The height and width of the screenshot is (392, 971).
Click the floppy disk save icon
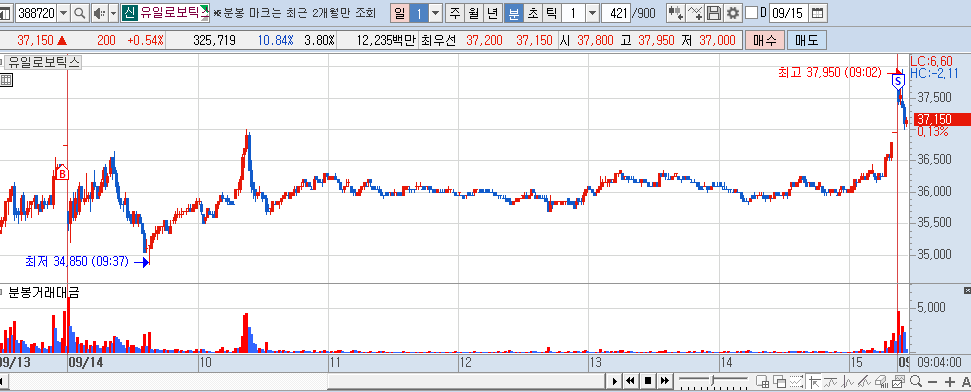point(713,13)
